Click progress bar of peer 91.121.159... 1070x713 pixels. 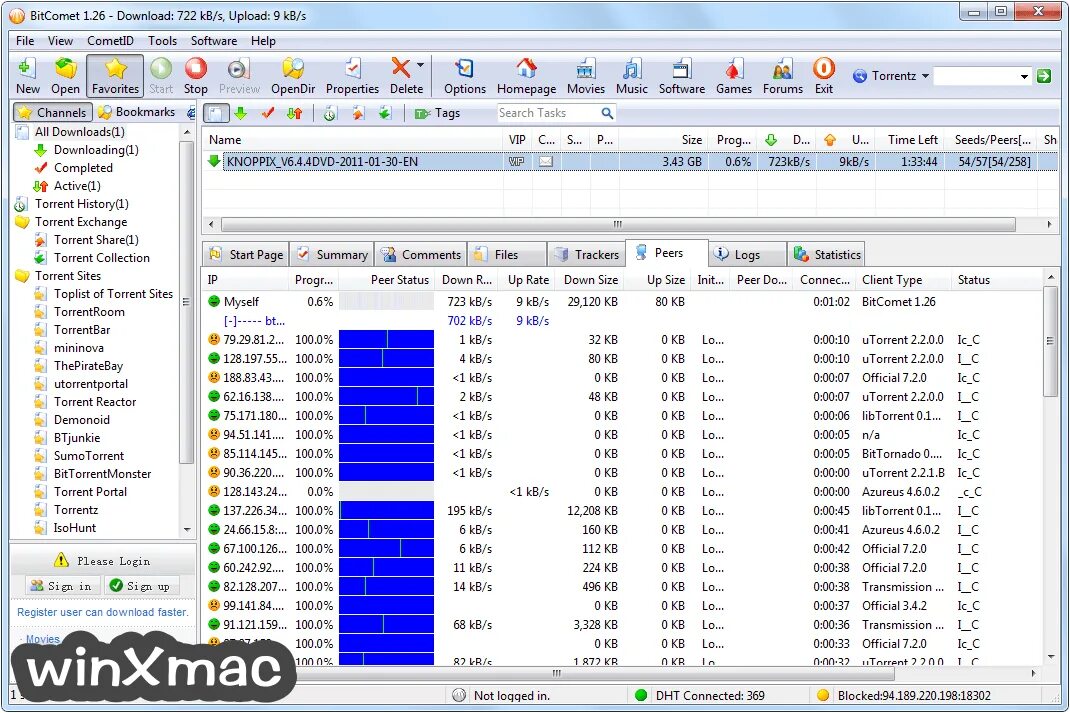pyautogui.click(x=386, y=624)
